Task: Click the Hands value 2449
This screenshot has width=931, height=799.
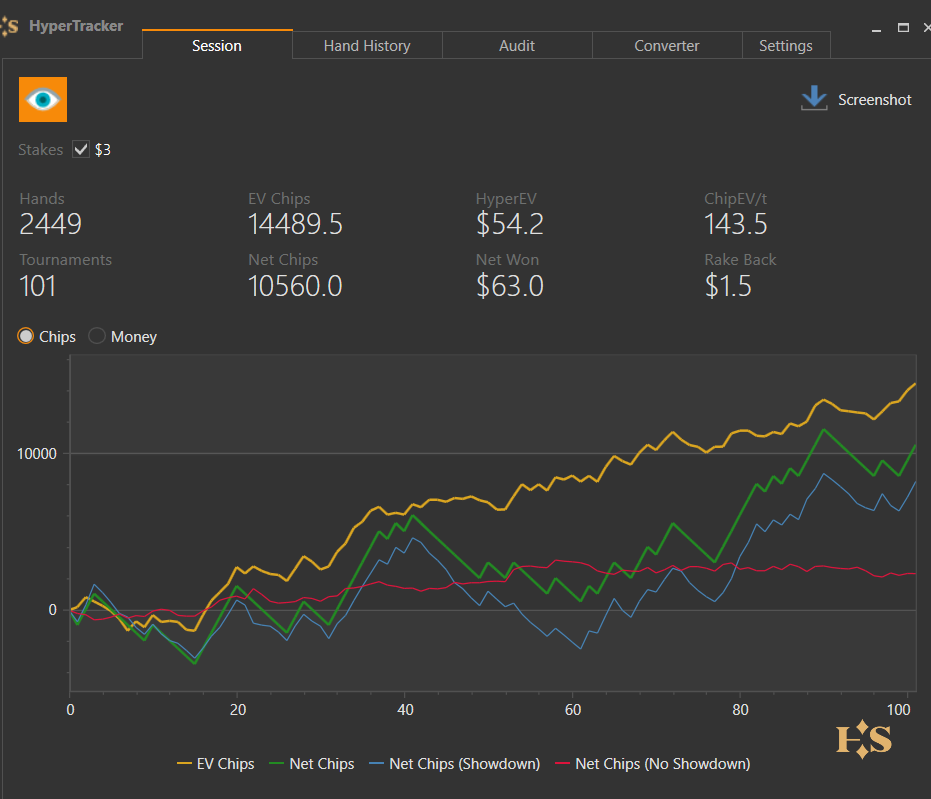Action: [50, 224]
